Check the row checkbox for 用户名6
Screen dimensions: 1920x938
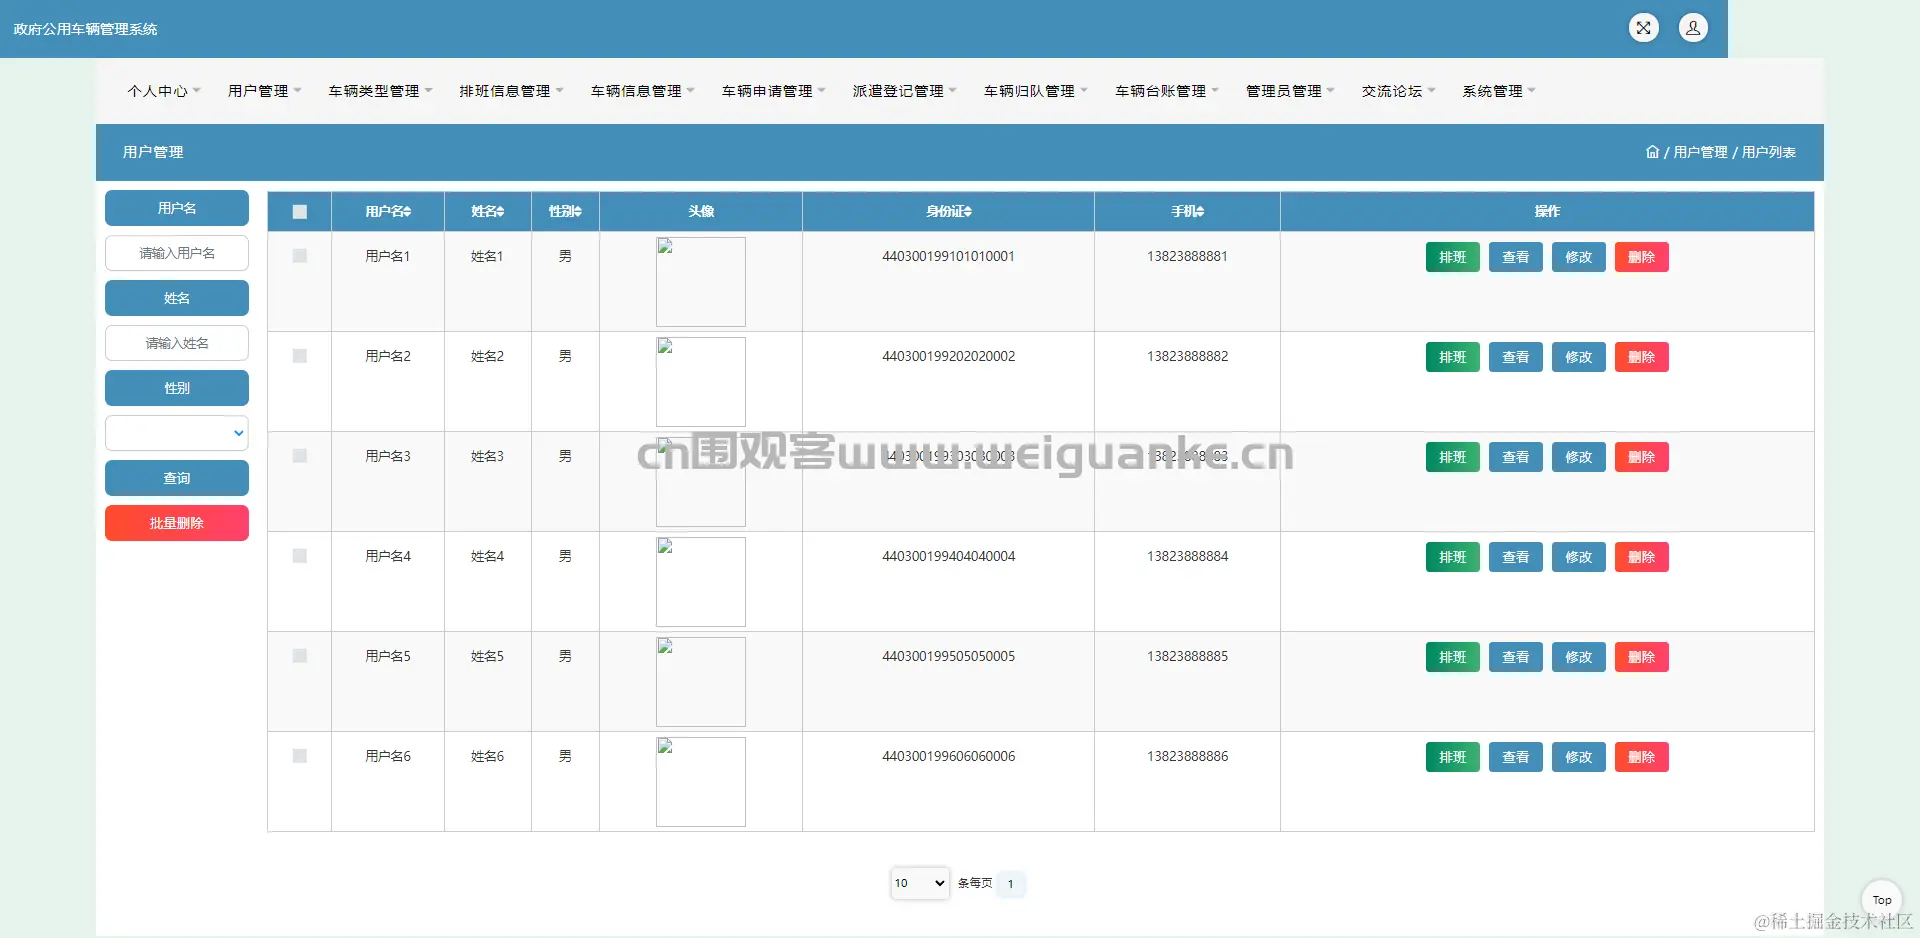click(299, 756)
